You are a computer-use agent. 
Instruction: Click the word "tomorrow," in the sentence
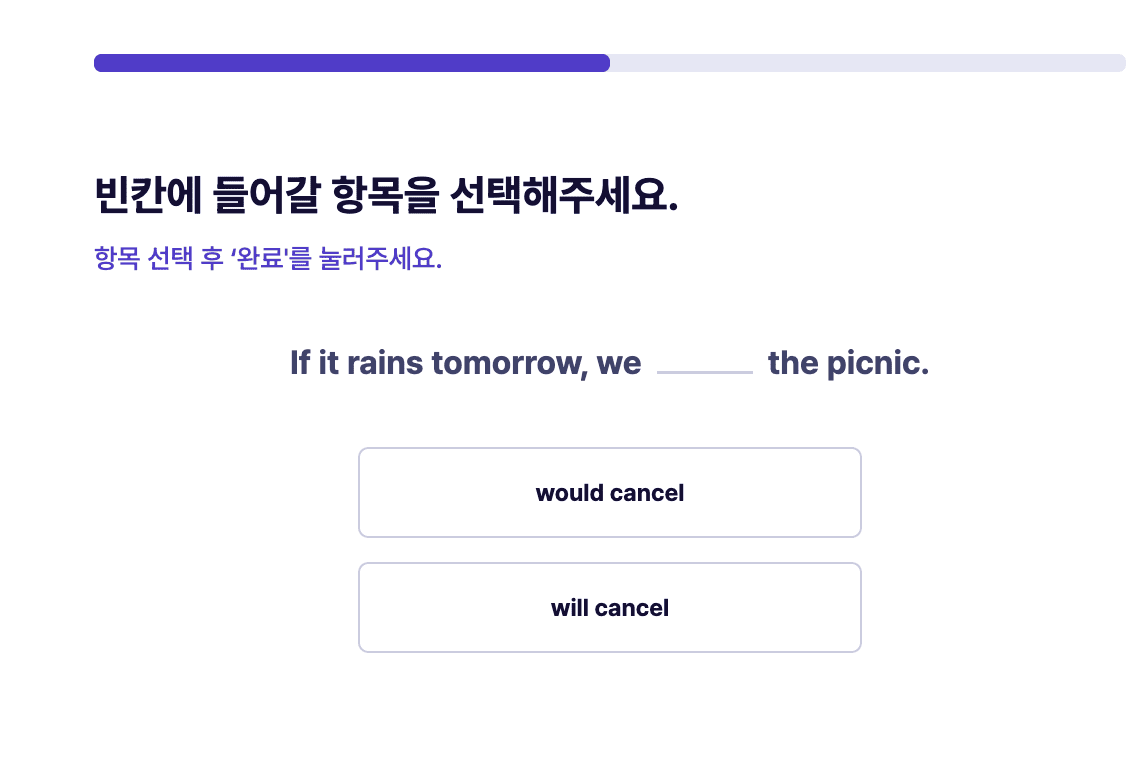[509, 363]
